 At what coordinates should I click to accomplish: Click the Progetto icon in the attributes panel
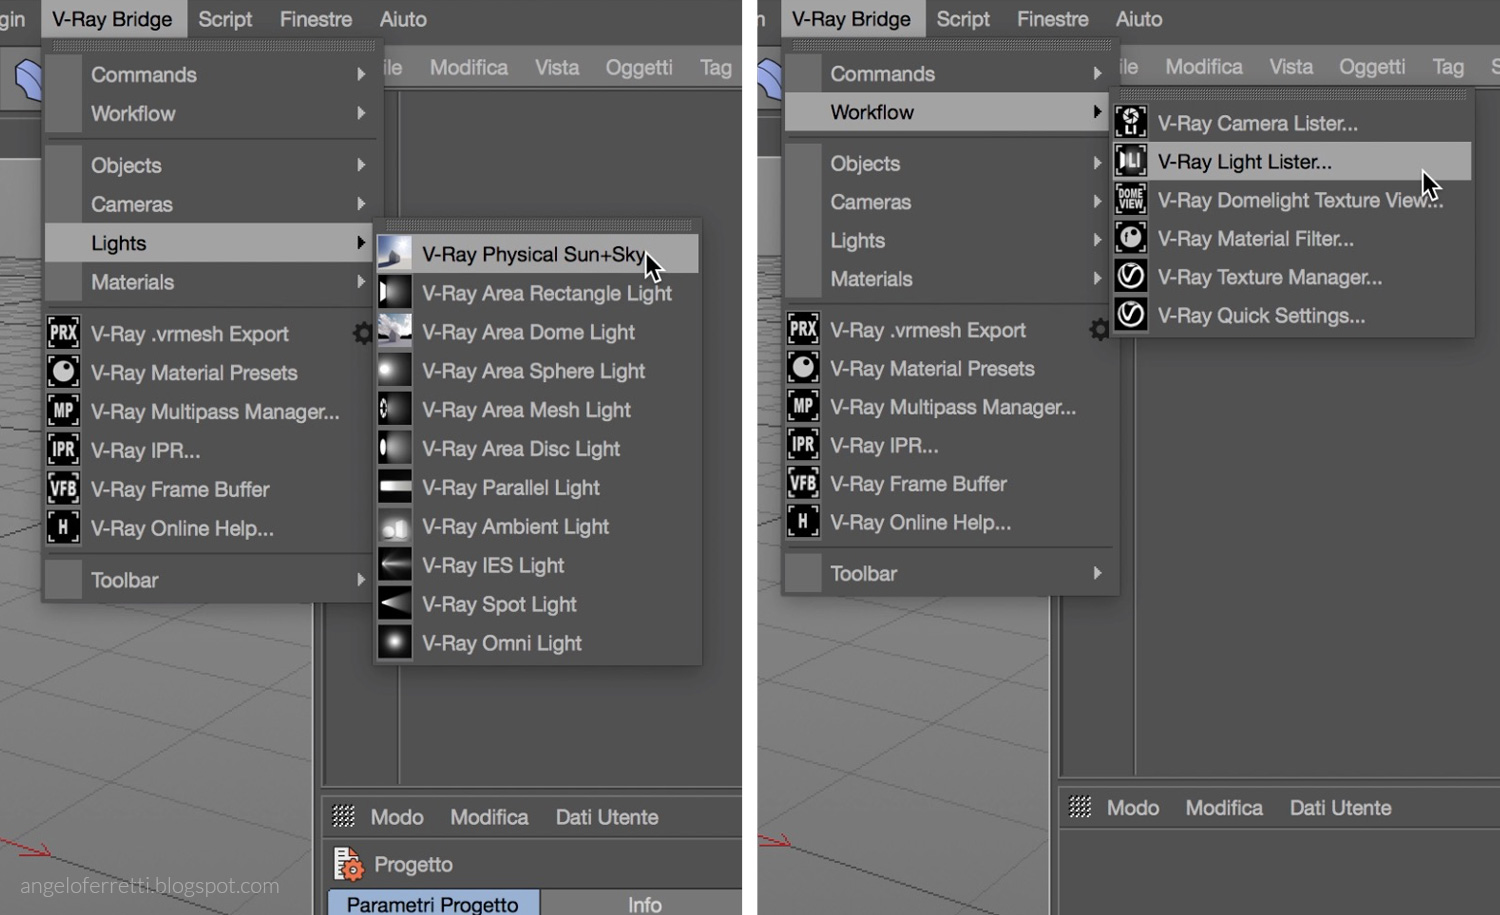click(x=349, y=864)
